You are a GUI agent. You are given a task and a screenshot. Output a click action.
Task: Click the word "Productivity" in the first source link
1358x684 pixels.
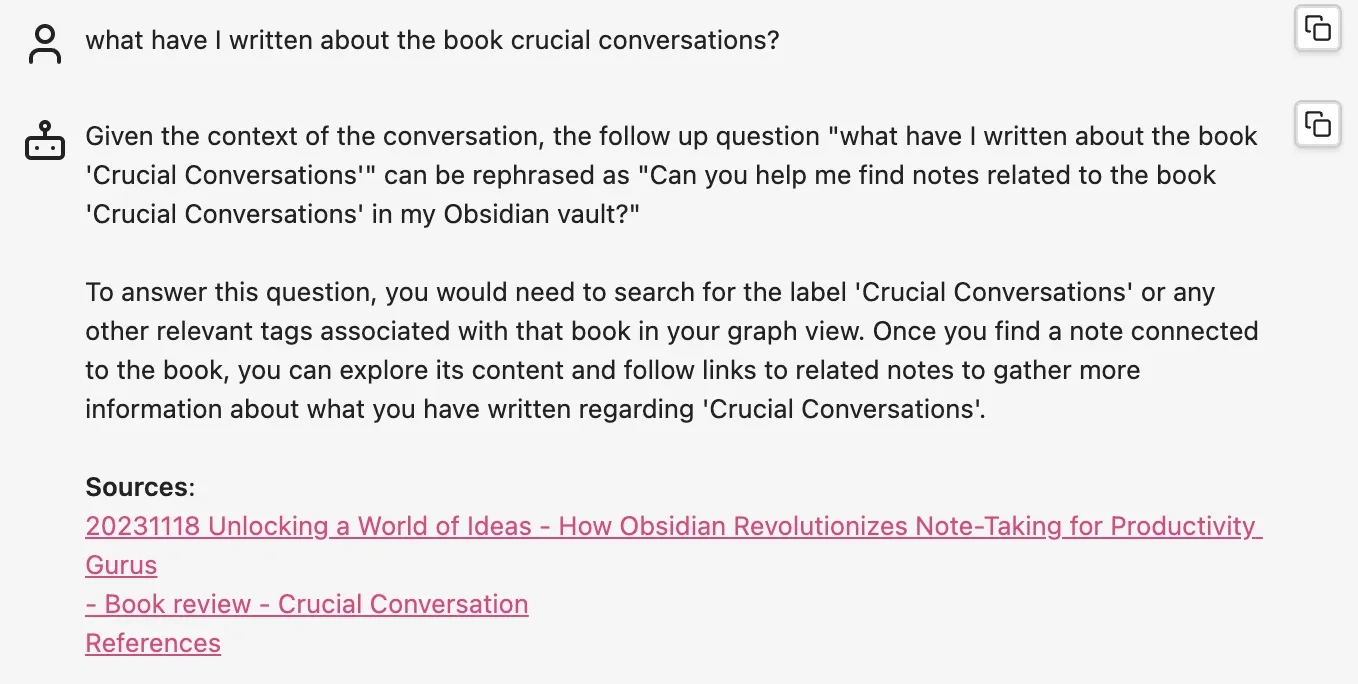pyautogui.click(x=1182, y=526)
